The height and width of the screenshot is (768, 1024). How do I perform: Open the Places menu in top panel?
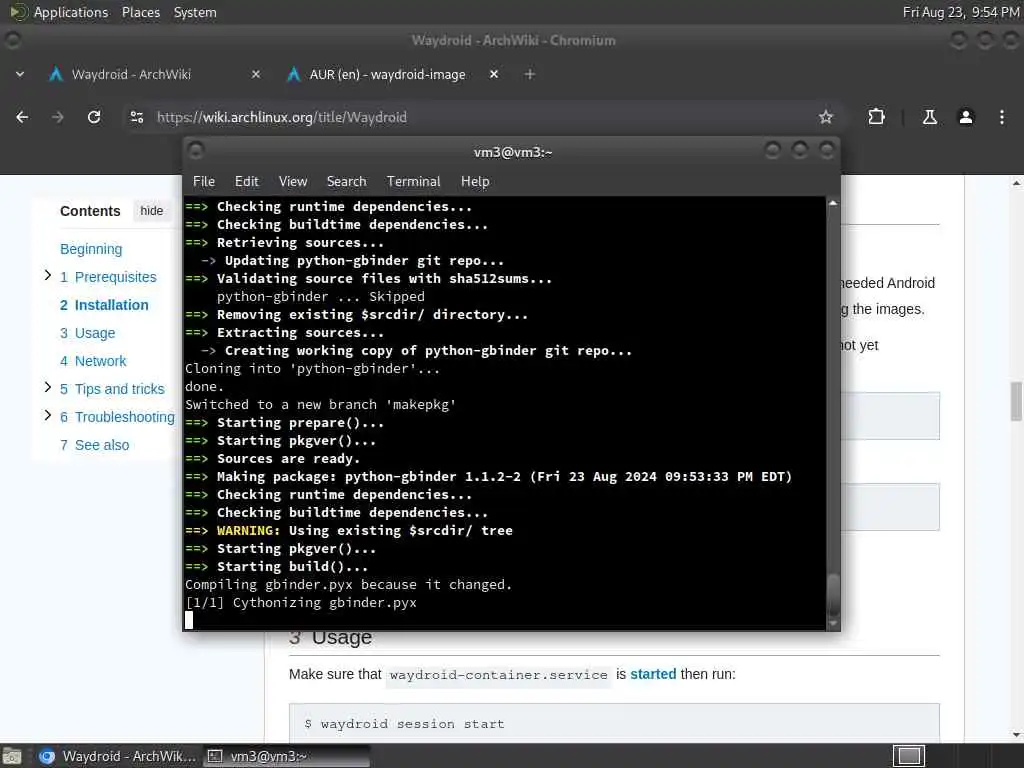pyautogui.click(x=141, y=12)
